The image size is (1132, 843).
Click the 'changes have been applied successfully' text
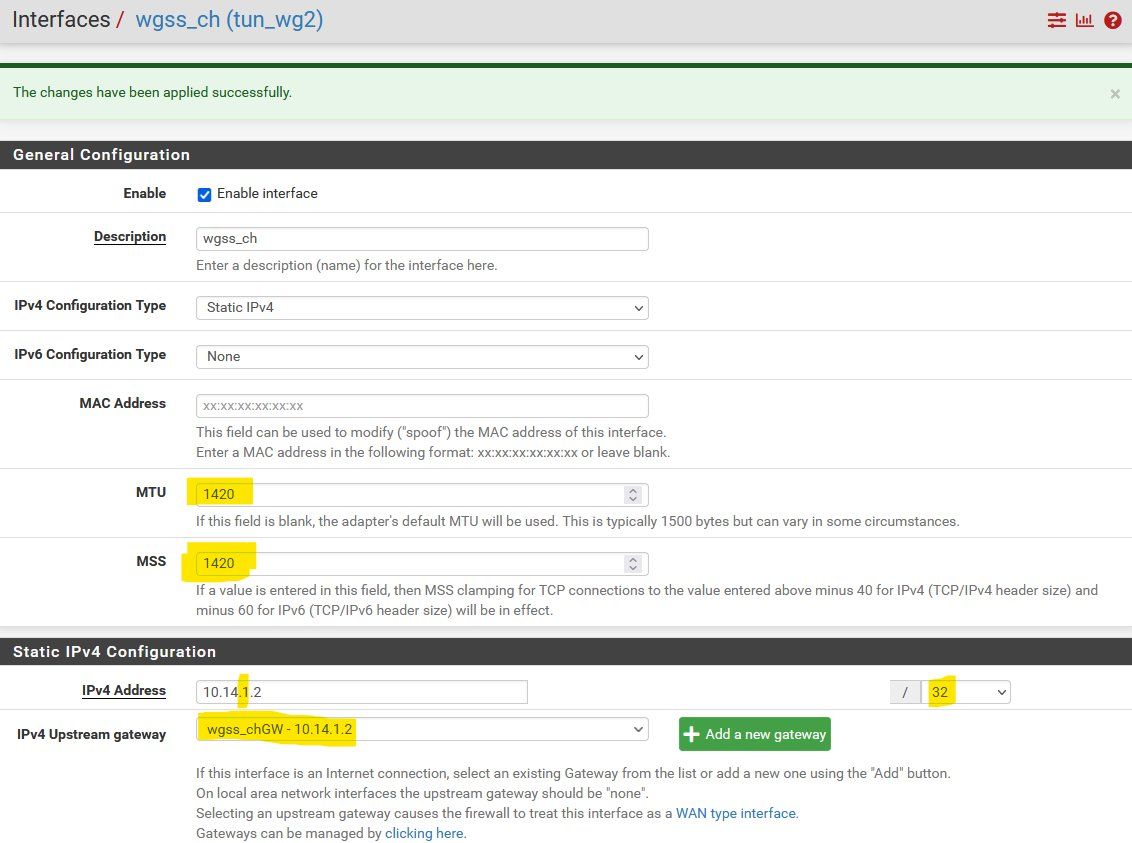[152, 92]
